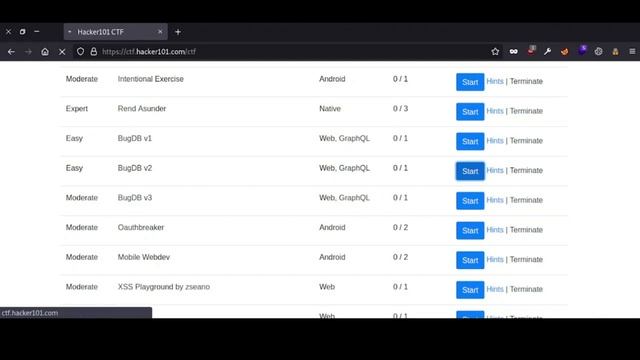Terminate the BugDB v2 instance
640x360 pixels.
[526, 170]
